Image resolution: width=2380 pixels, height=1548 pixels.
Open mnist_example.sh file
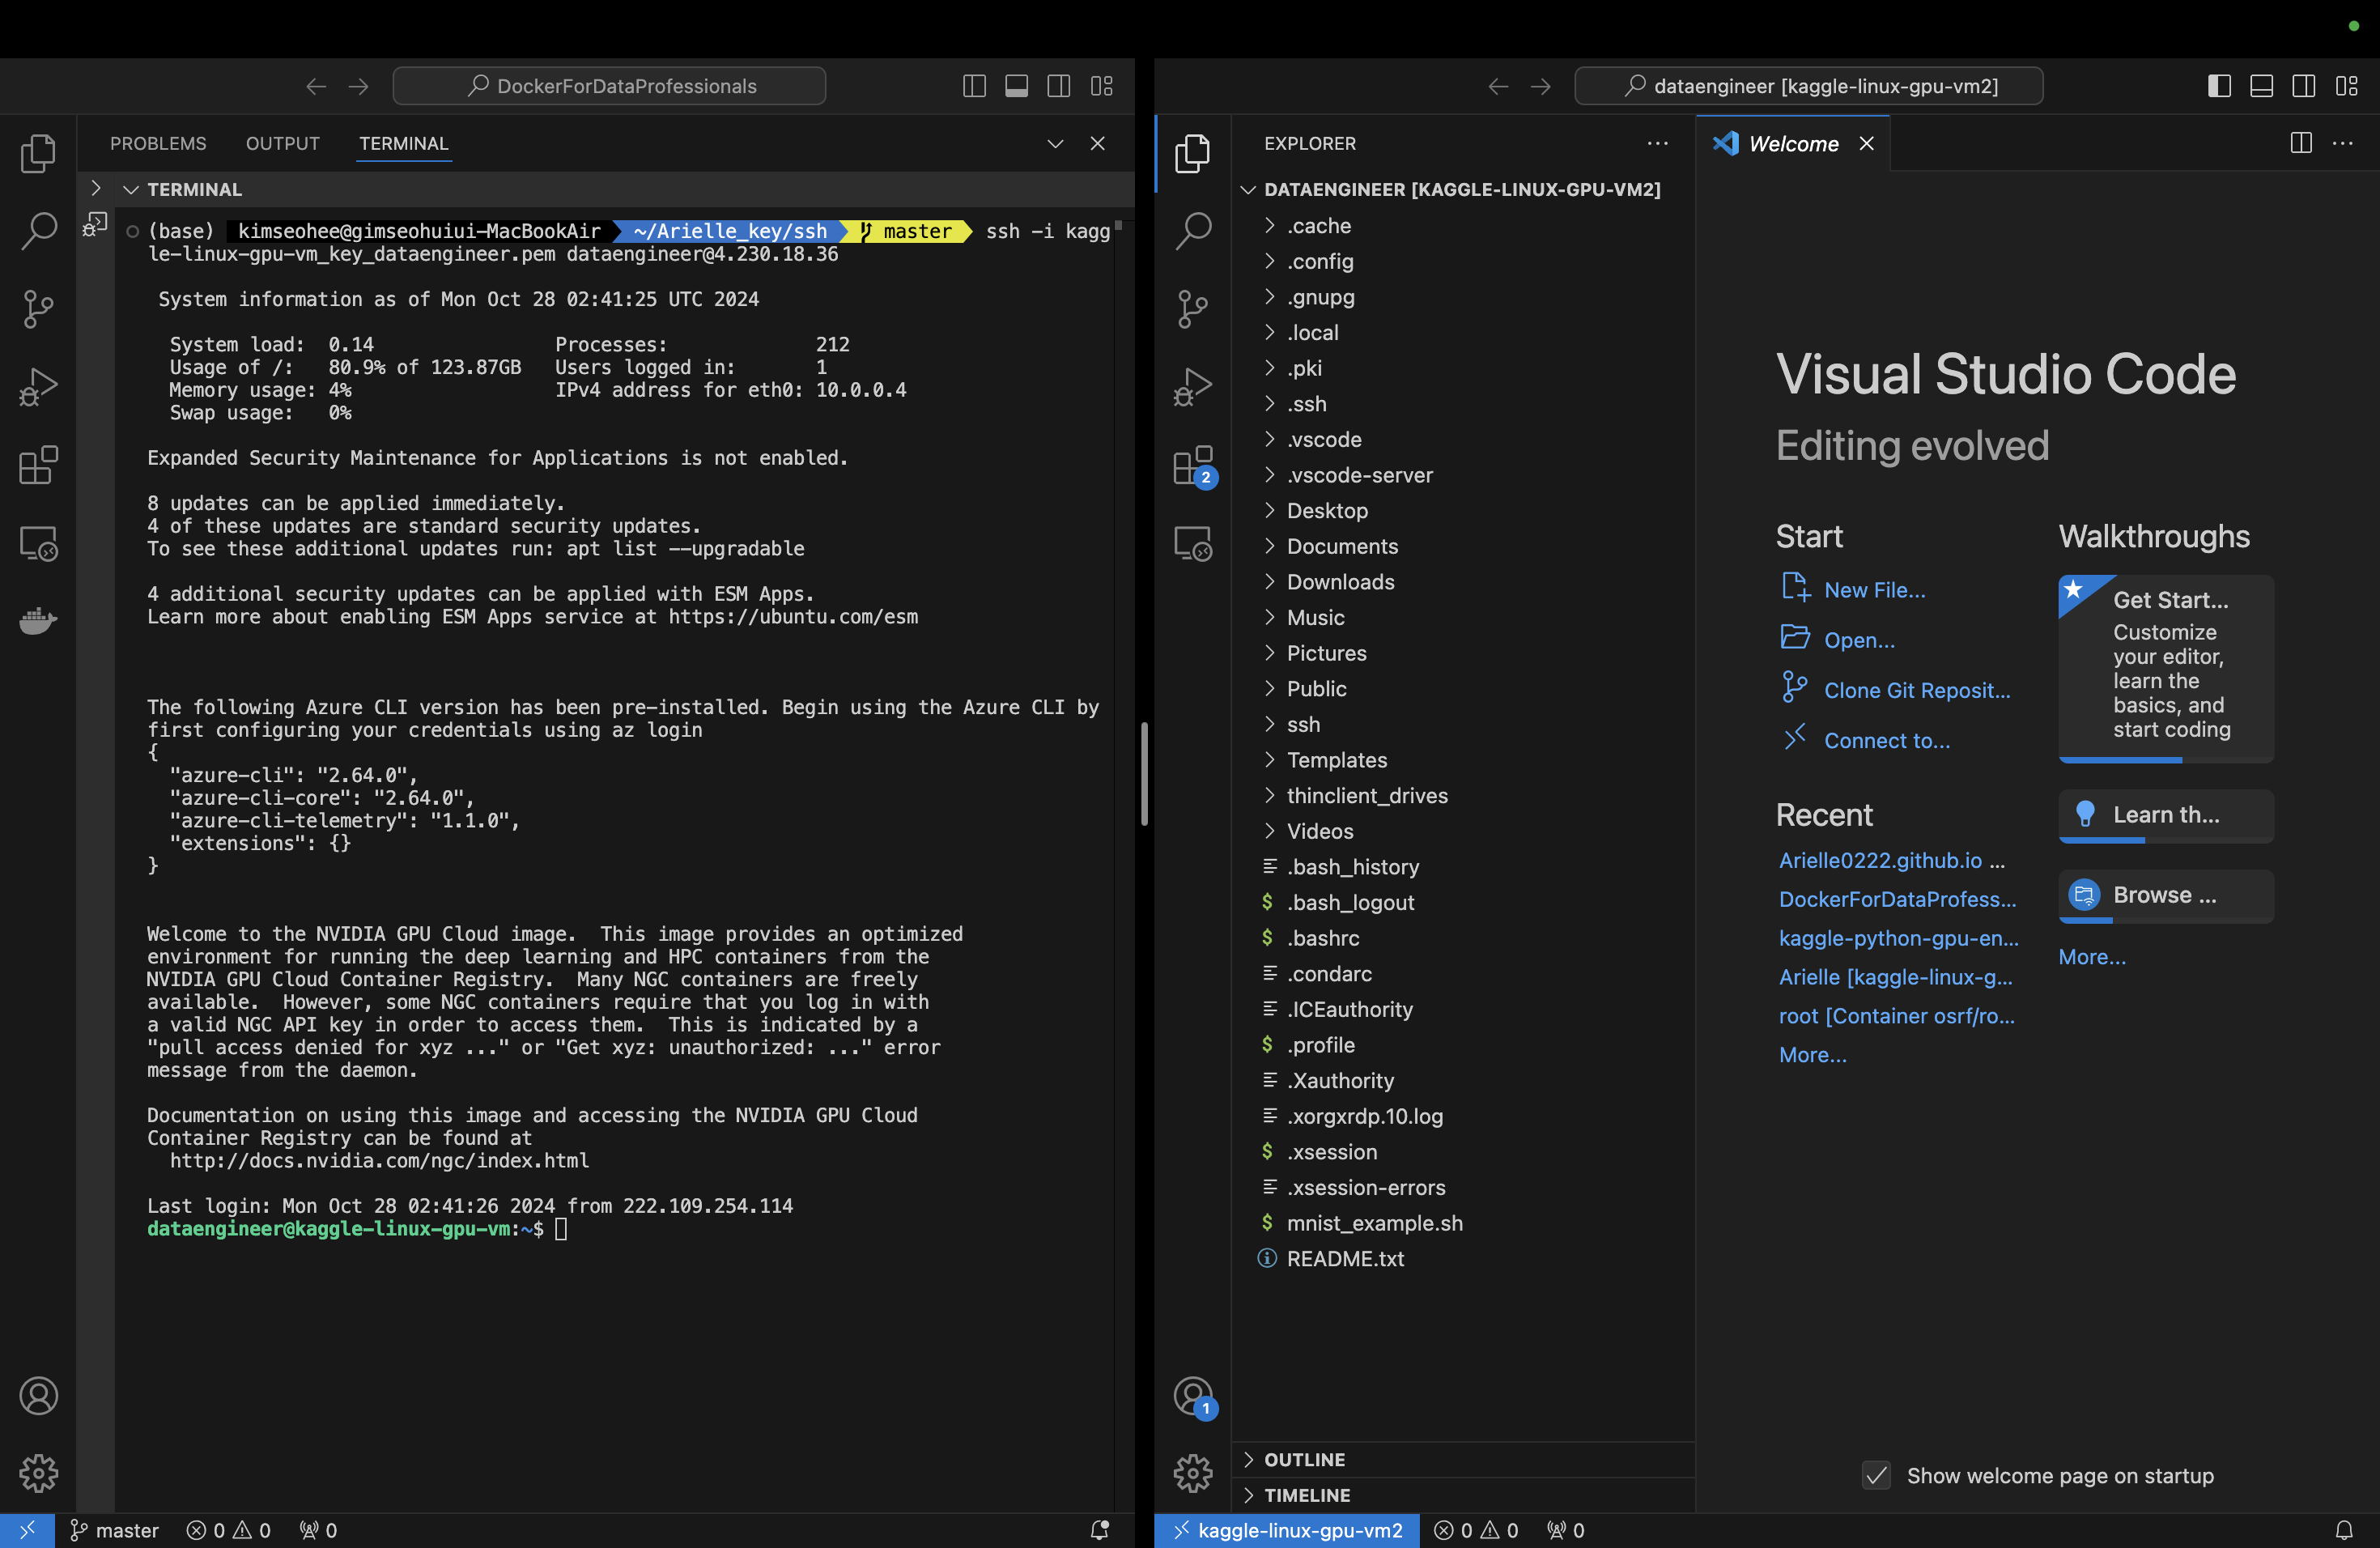point(1463,1223)
